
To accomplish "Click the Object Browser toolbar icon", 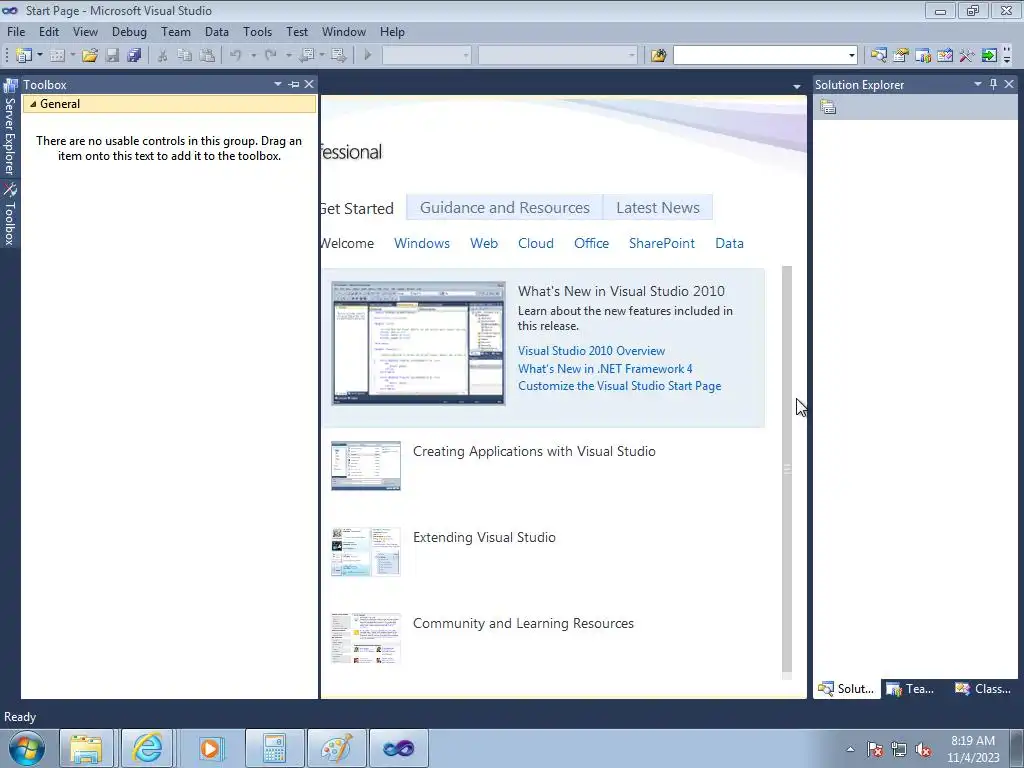I will pos(945,56).
